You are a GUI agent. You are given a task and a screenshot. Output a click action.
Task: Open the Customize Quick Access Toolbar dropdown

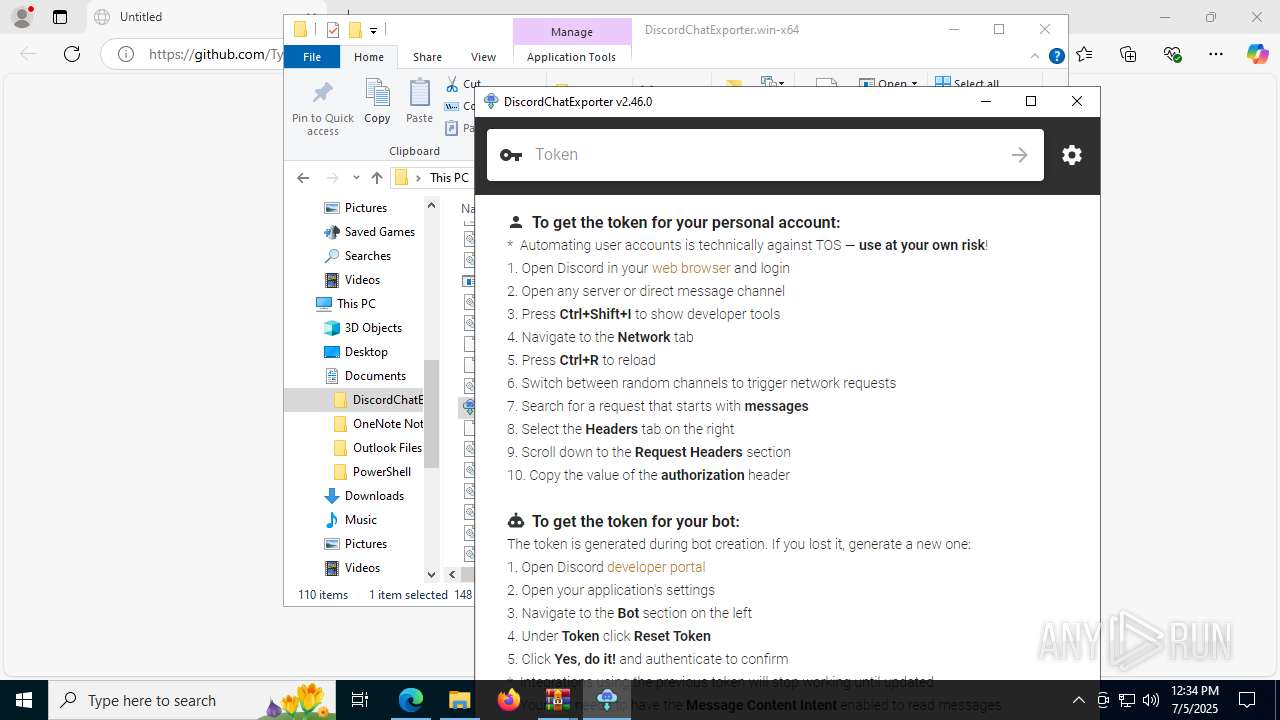(x=373, y=30)
